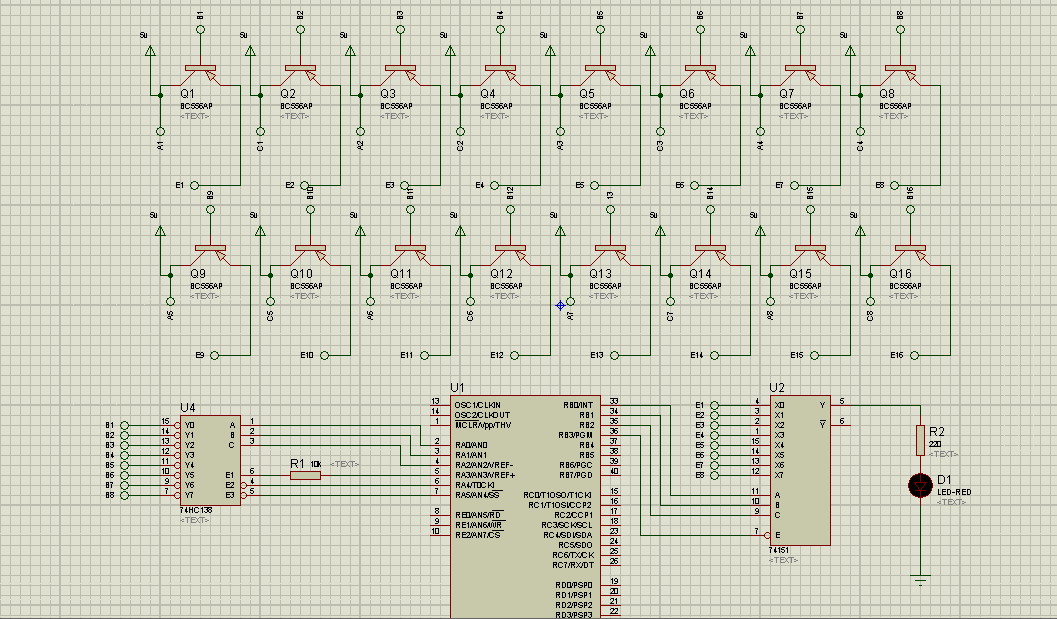The height and width of the screenshot is (619, 1057).
Task: Select transistor Q4 symbol
Action: 500,75
